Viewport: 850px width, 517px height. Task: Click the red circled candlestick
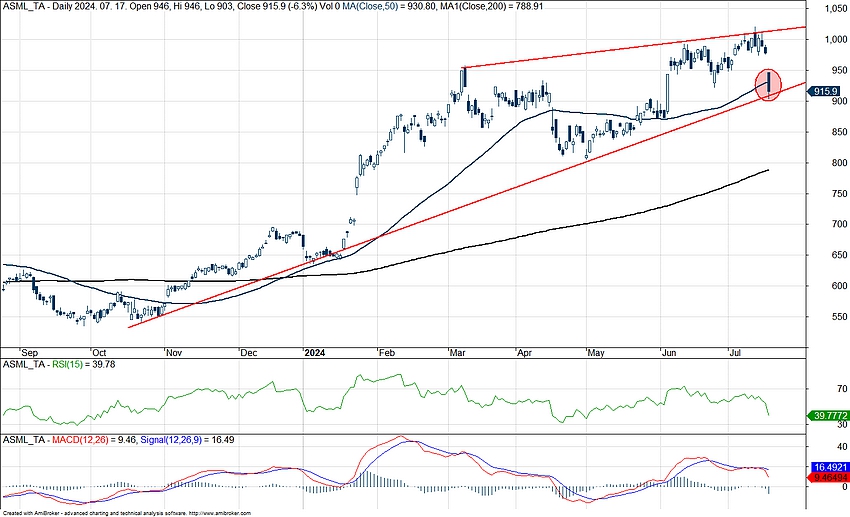(x=769, y=85)
